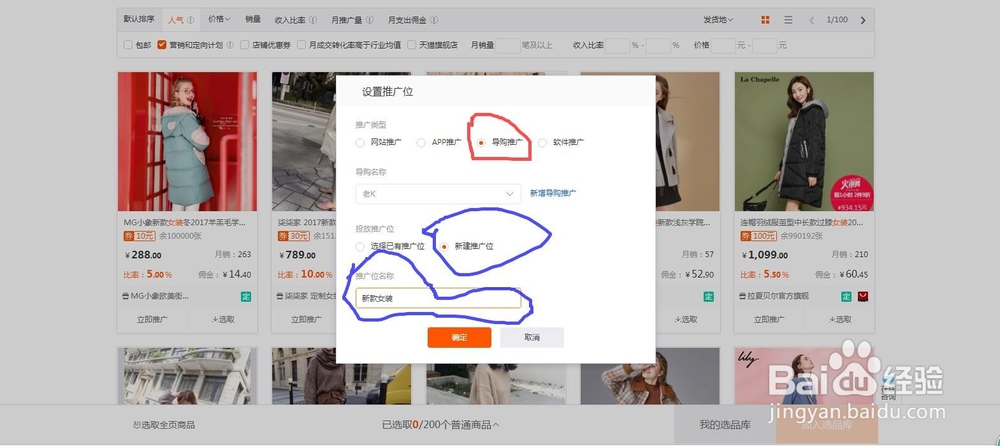
Task: Focus 价格 maximum input
Action: pyautogui.click(x=765, y=45)
